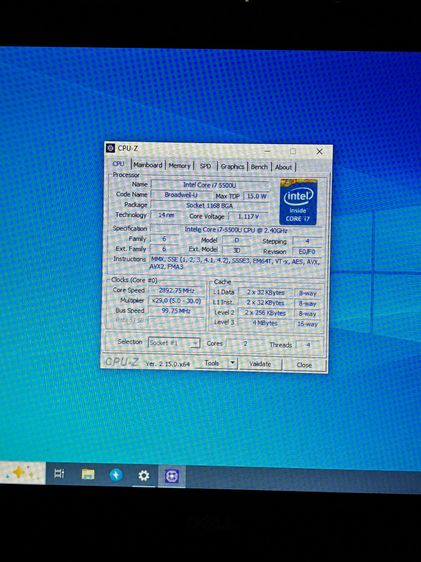Image resolution: width=421 pixels, height=562 pixels.
Task: Click the Ext. Model value 3D
Action: point(236,250)
